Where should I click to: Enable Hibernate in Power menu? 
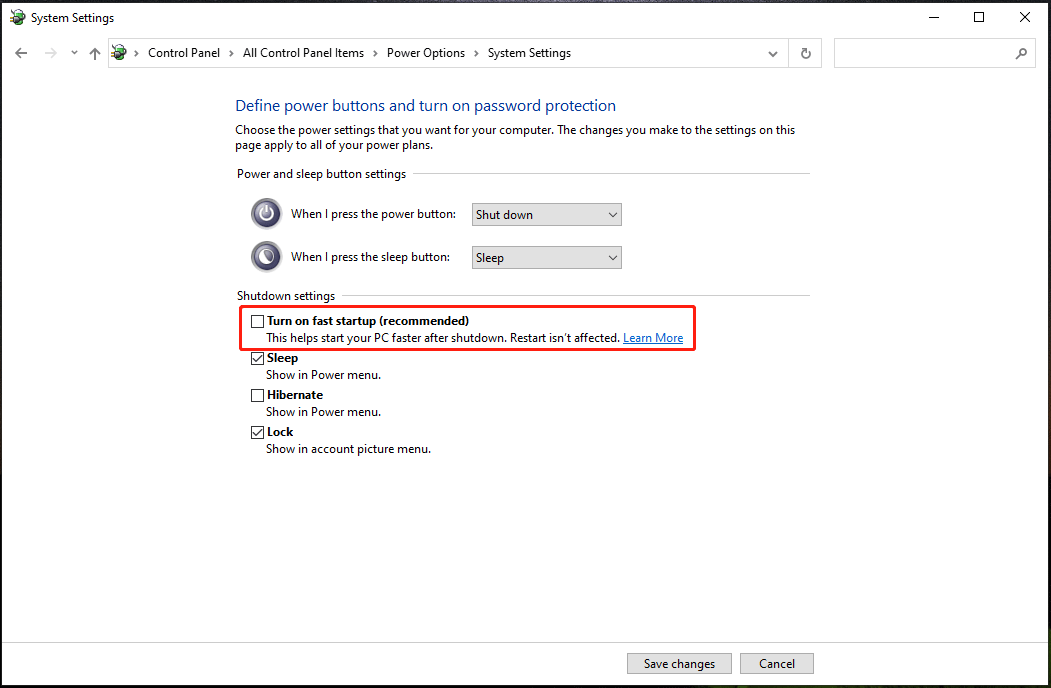click(258, 394)
